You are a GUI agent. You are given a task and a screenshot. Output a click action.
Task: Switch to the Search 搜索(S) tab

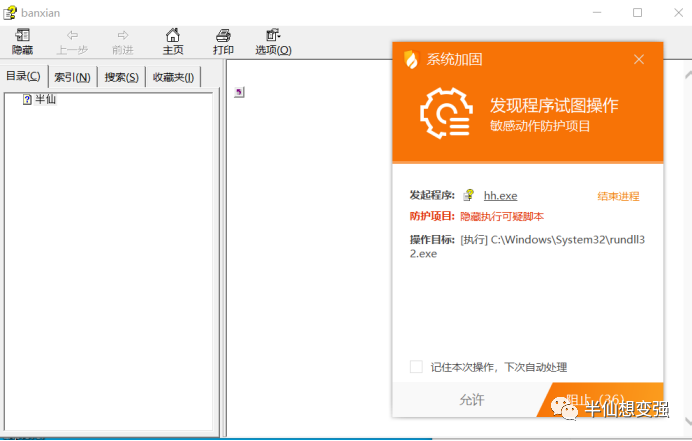pos(121,78)
